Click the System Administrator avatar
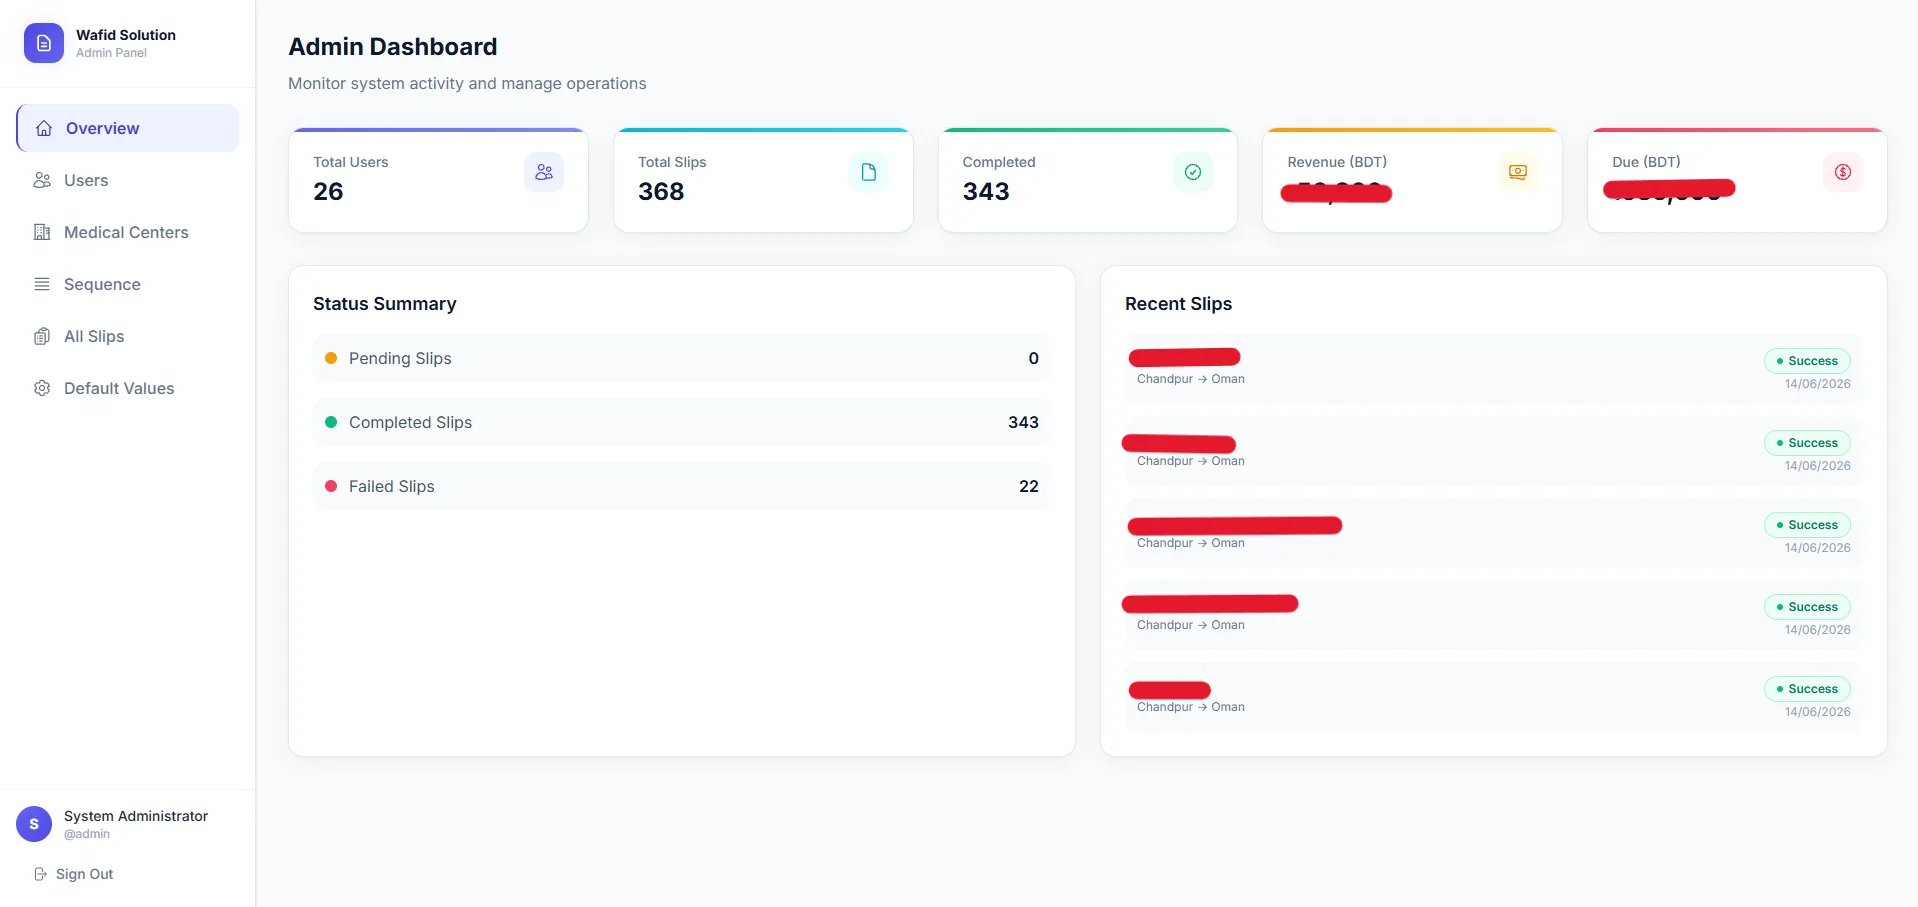This screenshot has height=907, width=1918. [34, 824]
